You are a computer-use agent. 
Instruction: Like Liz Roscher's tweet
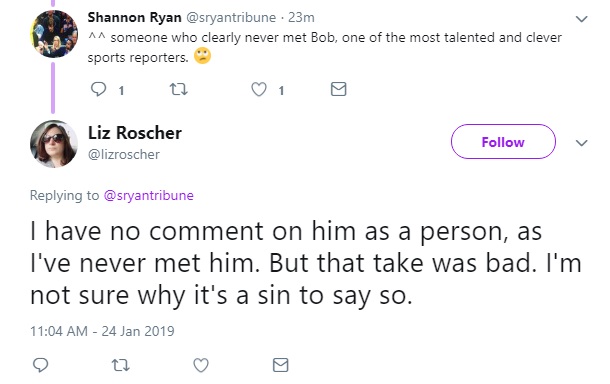(x=201, y=365)
